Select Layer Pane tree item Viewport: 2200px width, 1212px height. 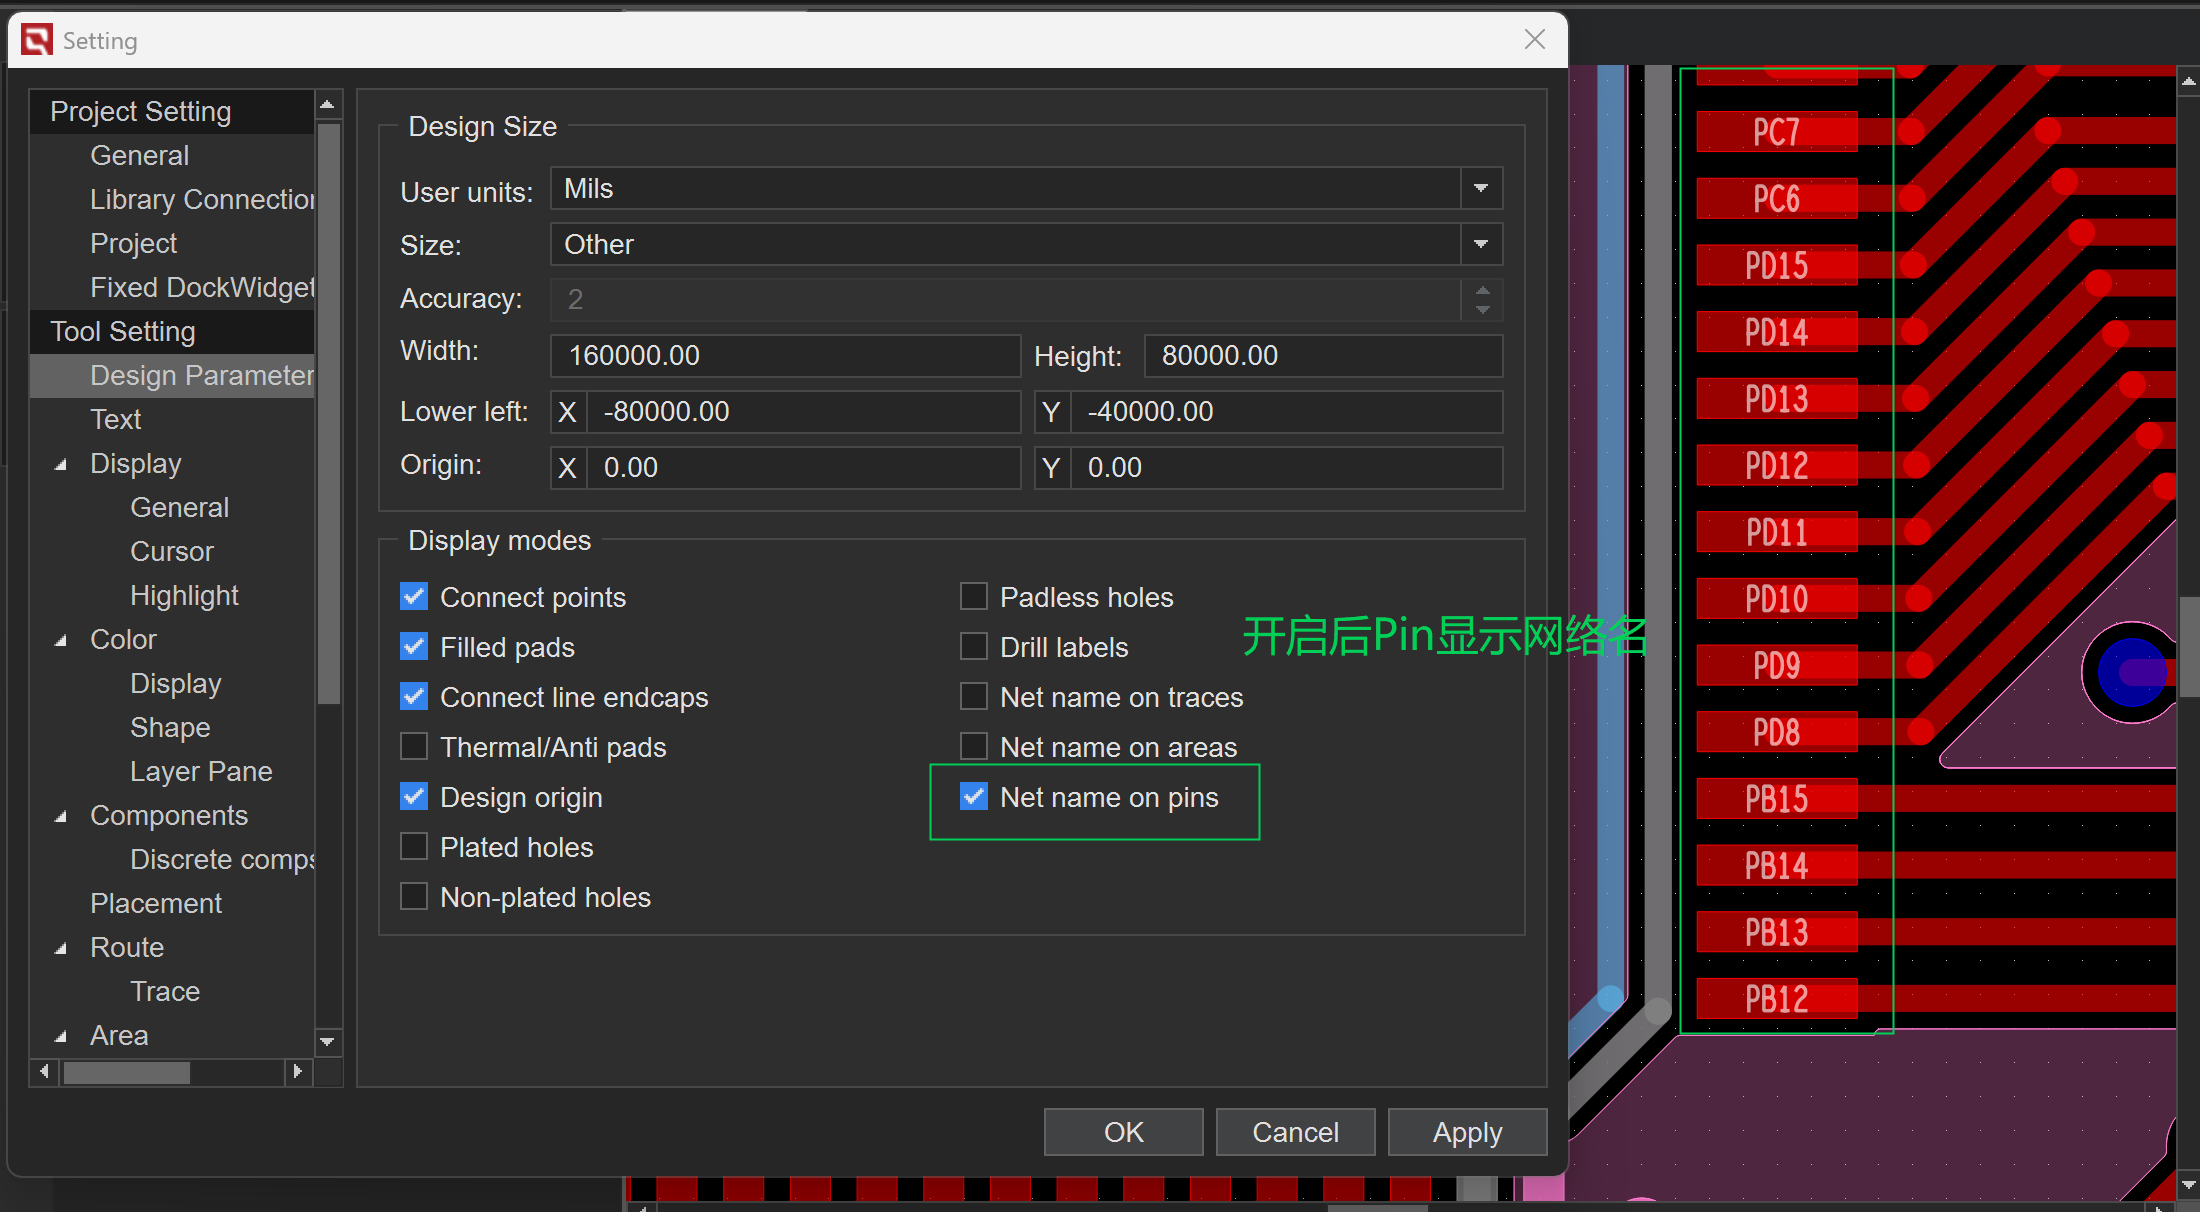pos(201,771)
